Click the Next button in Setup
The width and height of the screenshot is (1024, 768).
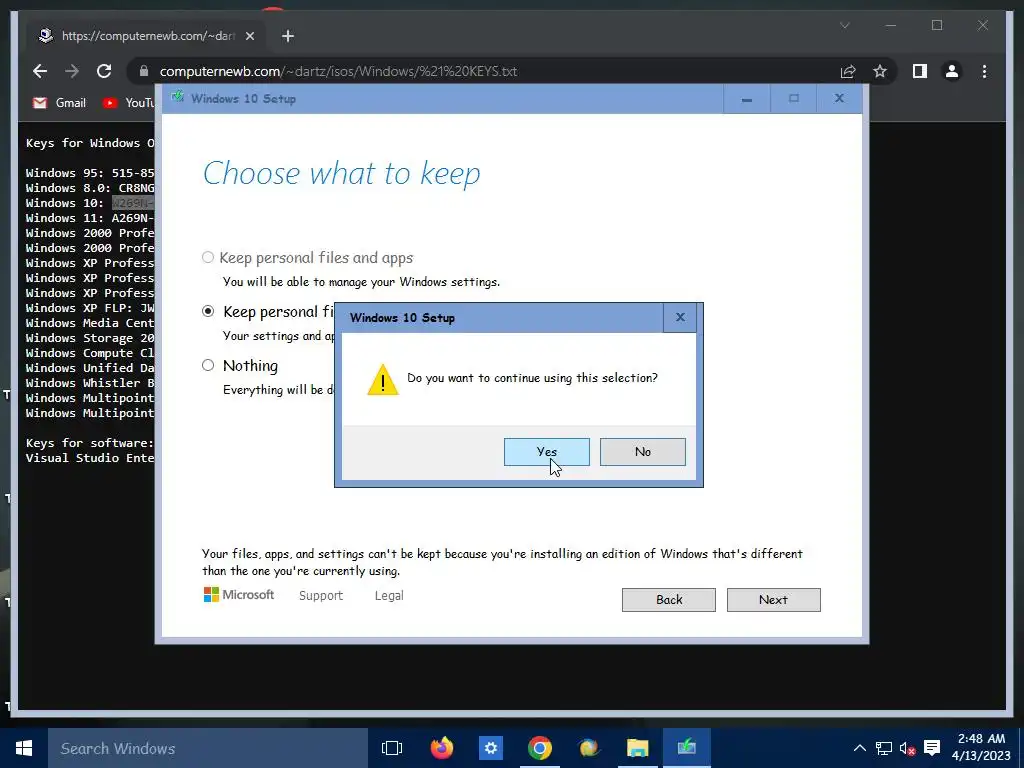point(773,600)
